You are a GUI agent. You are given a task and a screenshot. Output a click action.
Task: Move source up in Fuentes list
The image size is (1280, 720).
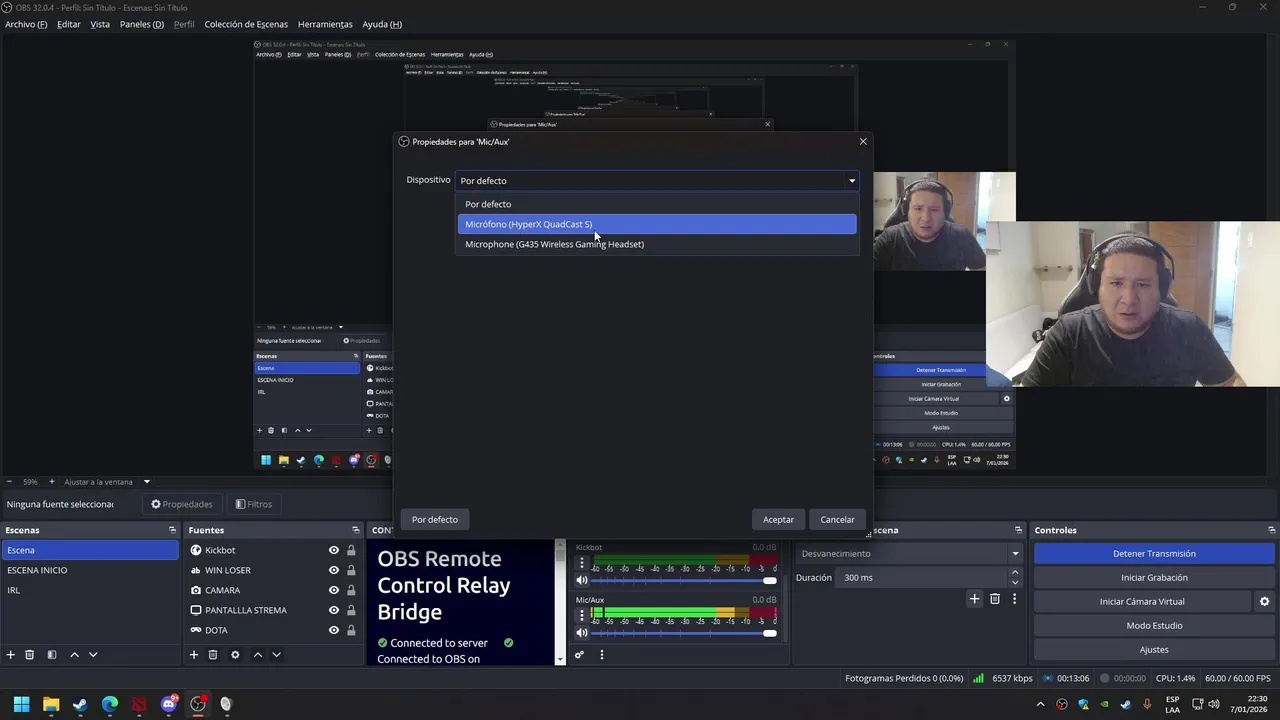pyautogui.click(x=257, y=655)
